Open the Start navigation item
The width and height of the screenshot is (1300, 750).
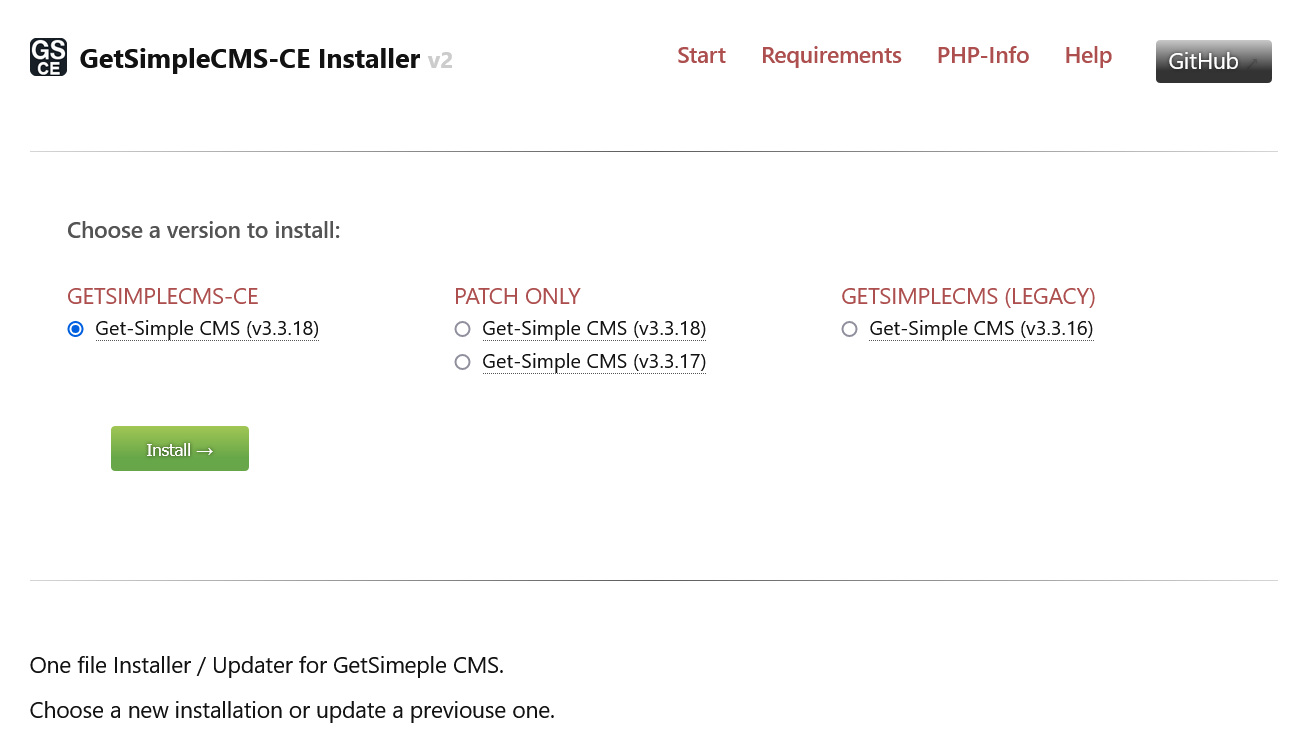click(701, 55)
